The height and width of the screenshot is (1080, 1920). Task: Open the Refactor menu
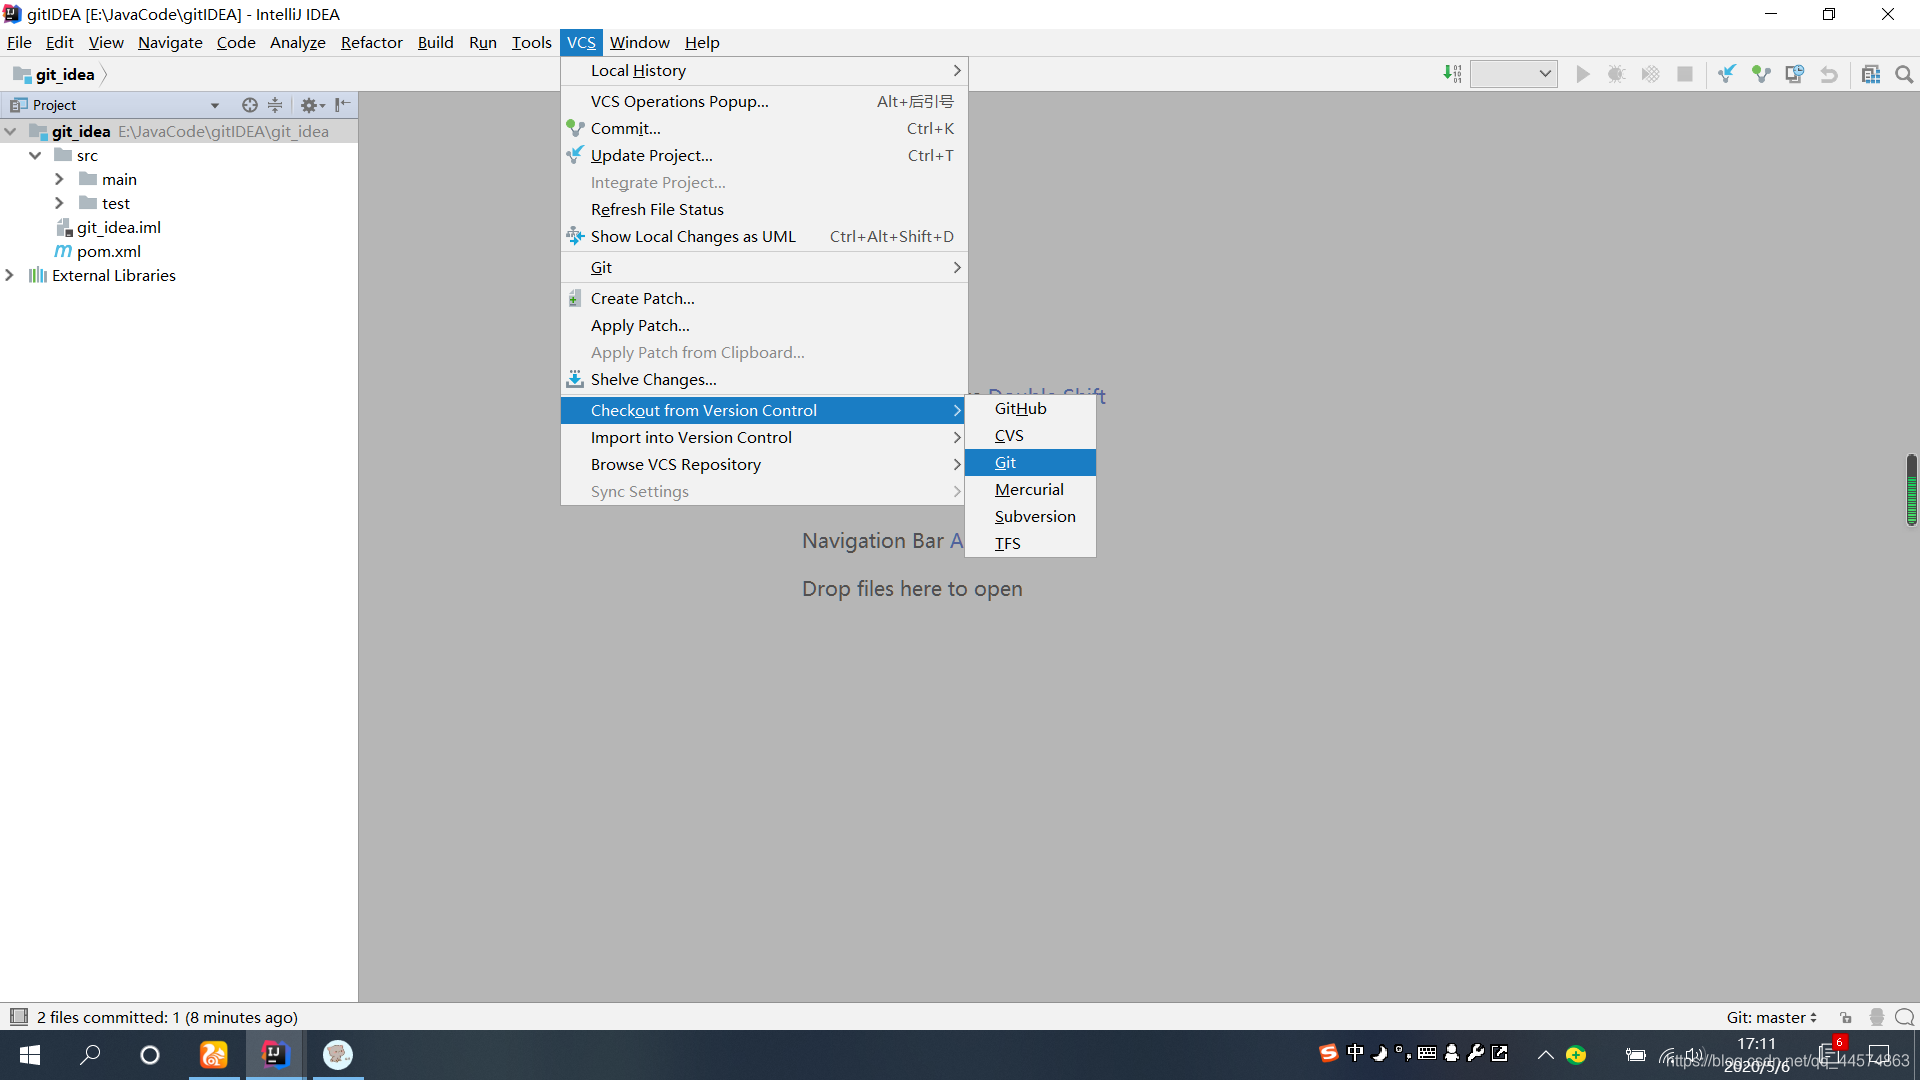(x=371, y=42)
